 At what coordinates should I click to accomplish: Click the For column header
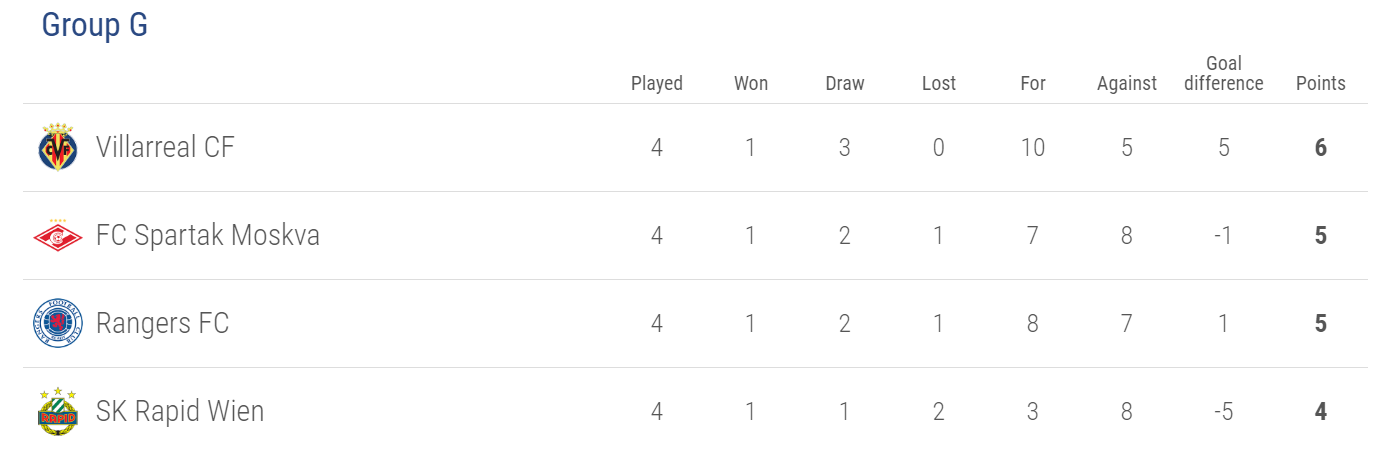pos(1033,84)
